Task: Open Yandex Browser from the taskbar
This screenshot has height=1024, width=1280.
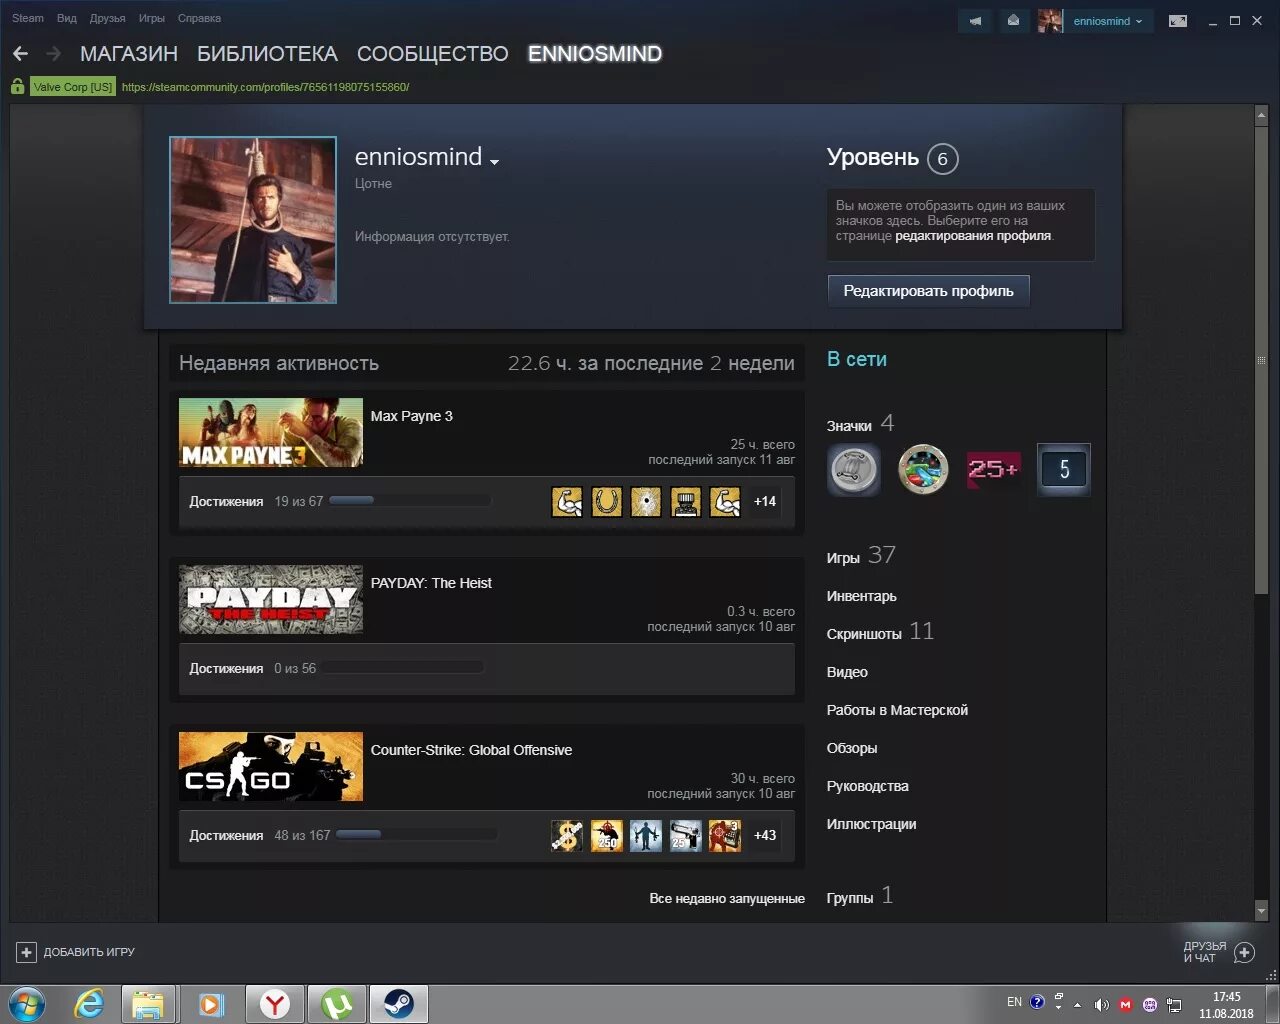Action: [275, 1004]
